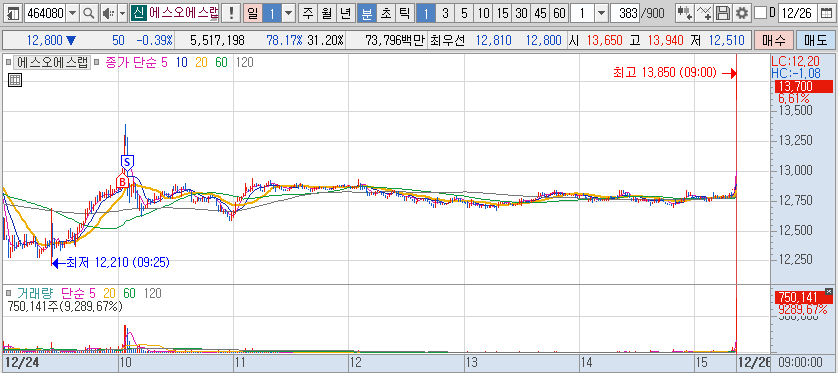Click the volume figure 5,517,198
The image size is (838, 373).
pos(218,40)
